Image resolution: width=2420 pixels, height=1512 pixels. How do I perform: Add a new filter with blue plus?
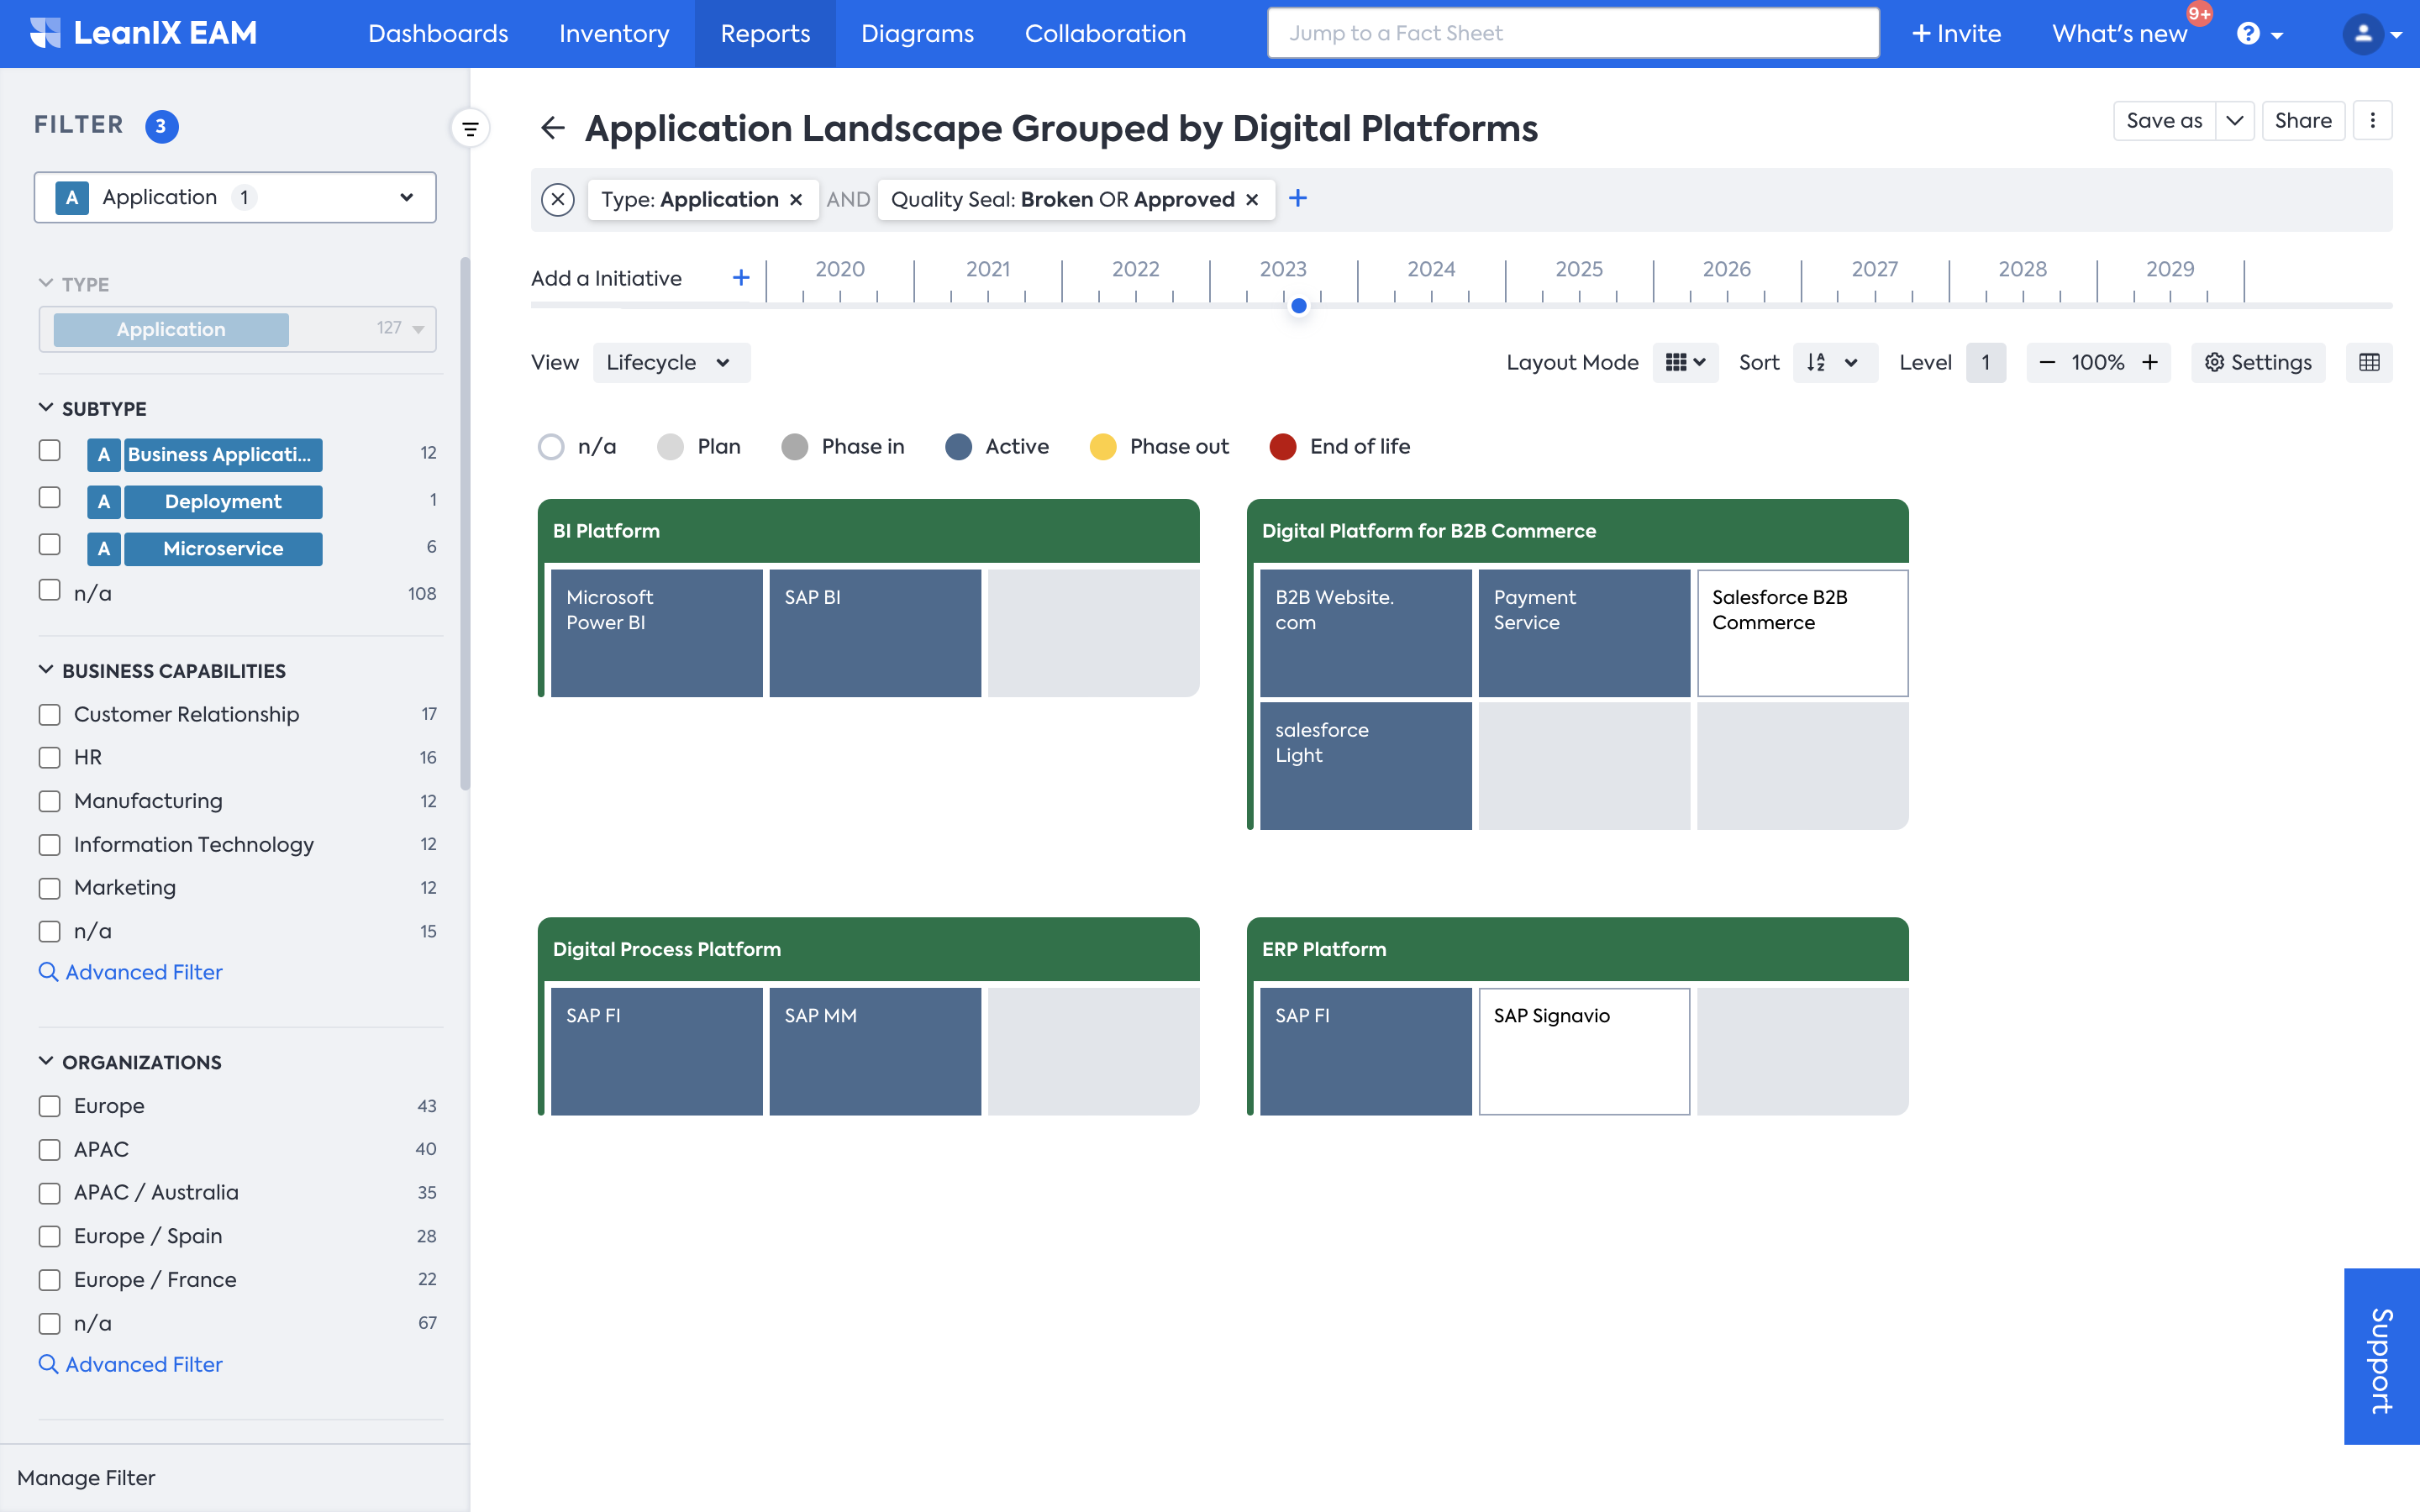coord(1298,199)
